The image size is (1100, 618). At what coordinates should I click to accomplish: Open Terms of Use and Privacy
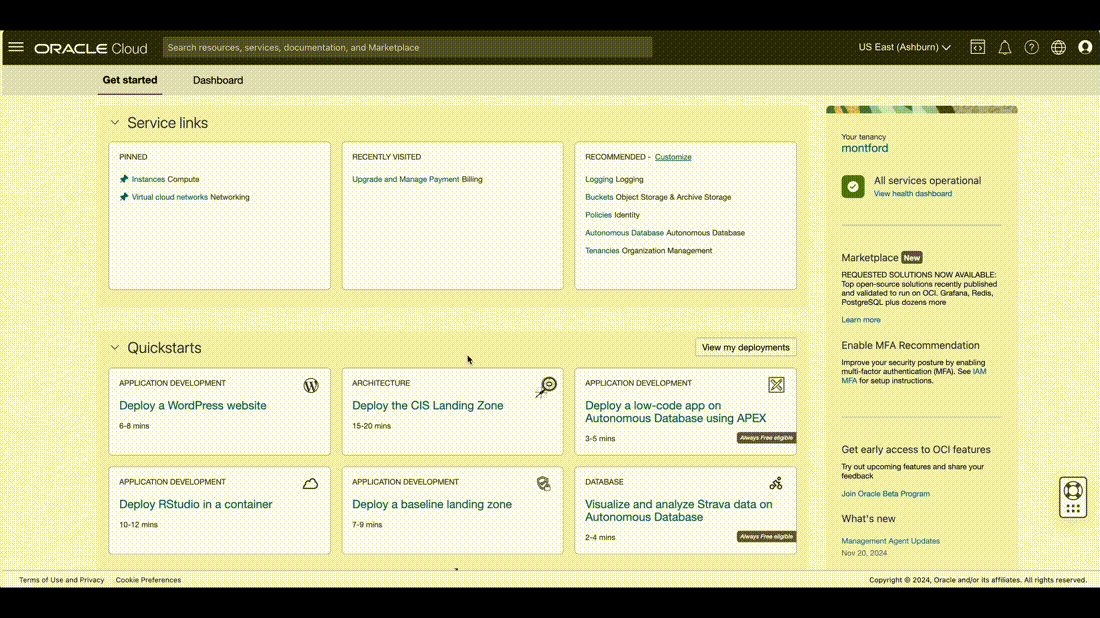pyautogui.click(x=61, y=580)
